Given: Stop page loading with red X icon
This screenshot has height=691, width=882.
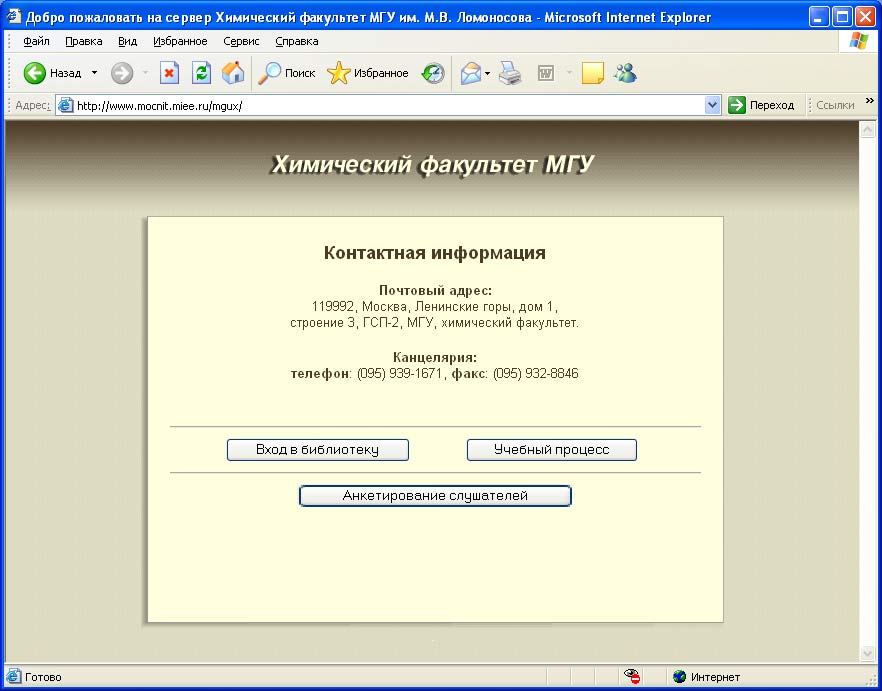Looking at the screenshot, I should click(169, 73).
